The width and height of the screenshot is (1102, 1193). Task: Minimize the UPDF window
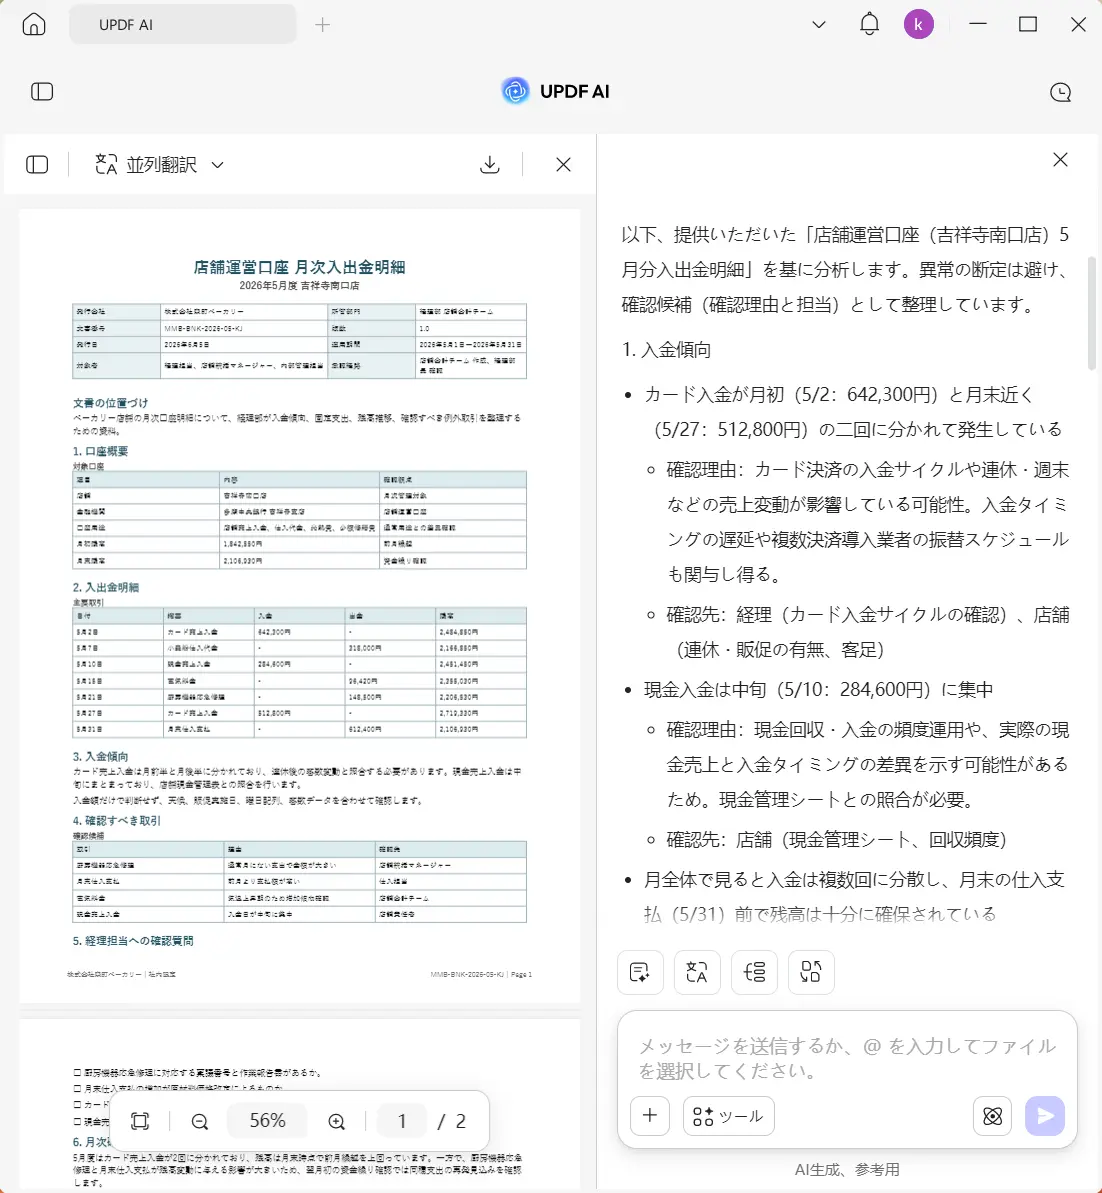click(978, 24)
